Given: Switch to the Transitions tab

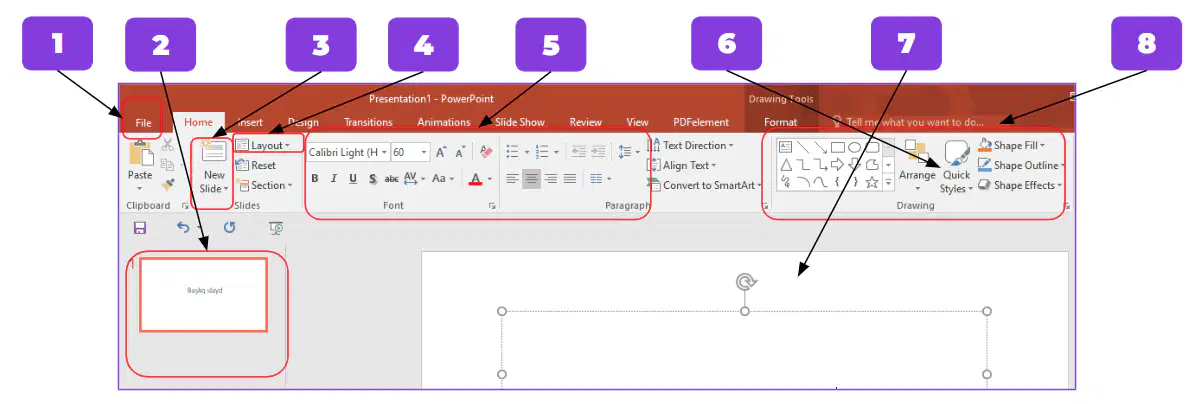Looking at the screenshot, I should click(368, 122).
